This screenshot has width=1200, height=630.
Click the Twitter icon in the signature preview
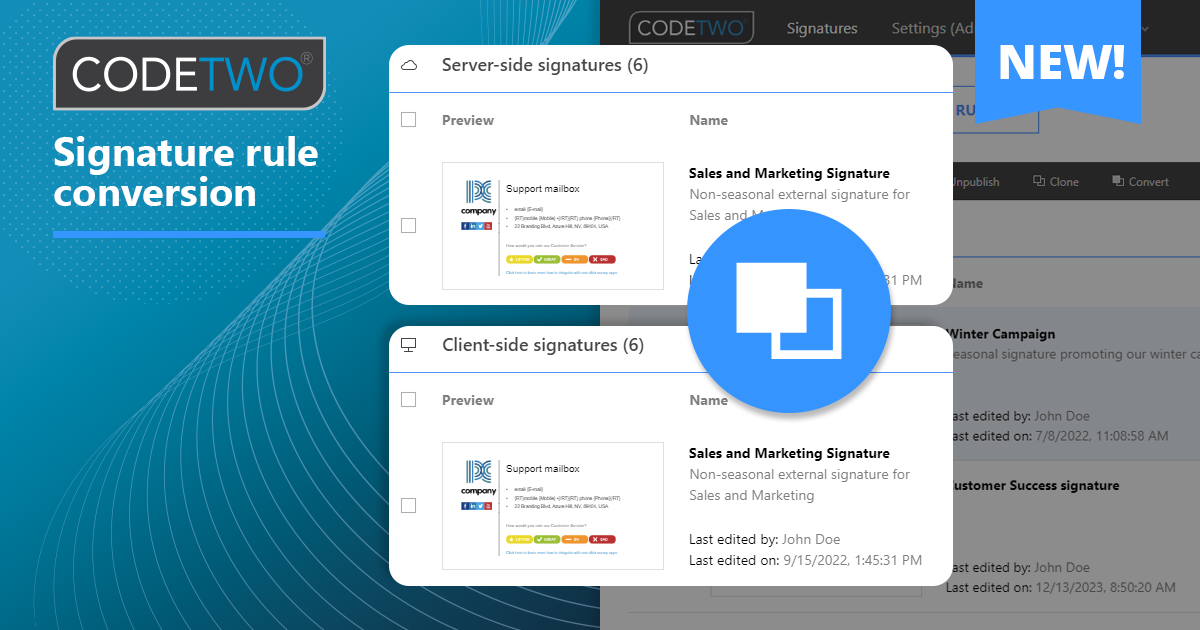pos(480,226)
